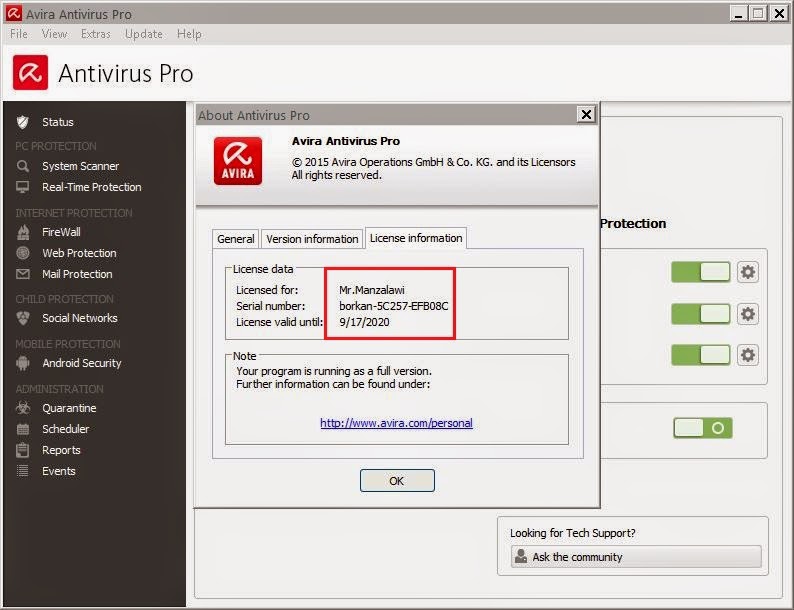Screen dimensions: 794x610
Task: Select Scheduler in the sidebar
Action: click(65, 429)
